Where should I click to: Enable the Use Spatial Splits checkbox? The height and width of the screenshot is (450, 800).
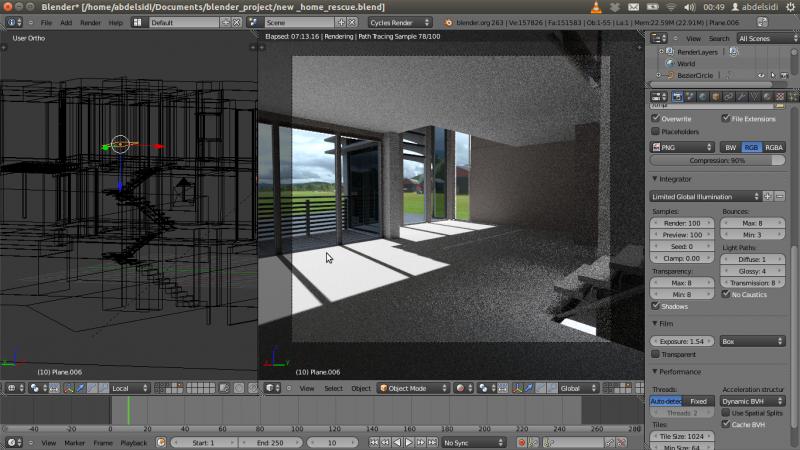click(726, 413)
